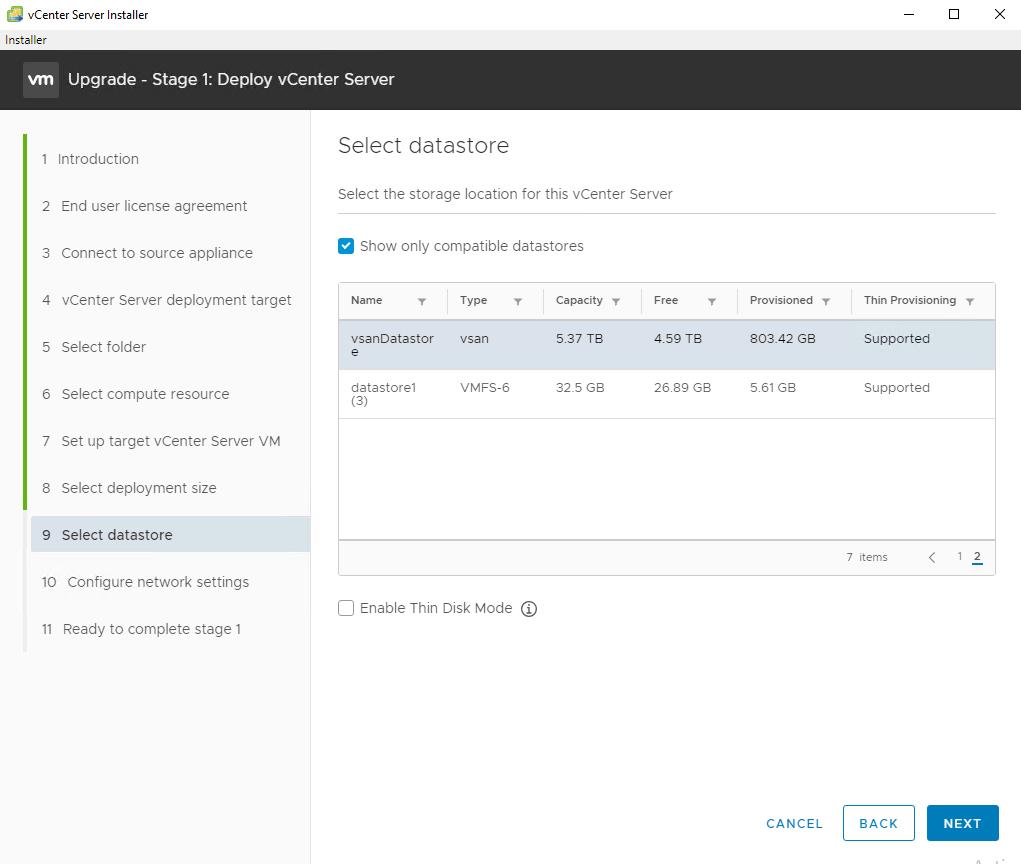Click the Type column filter icon

[518, 301]
